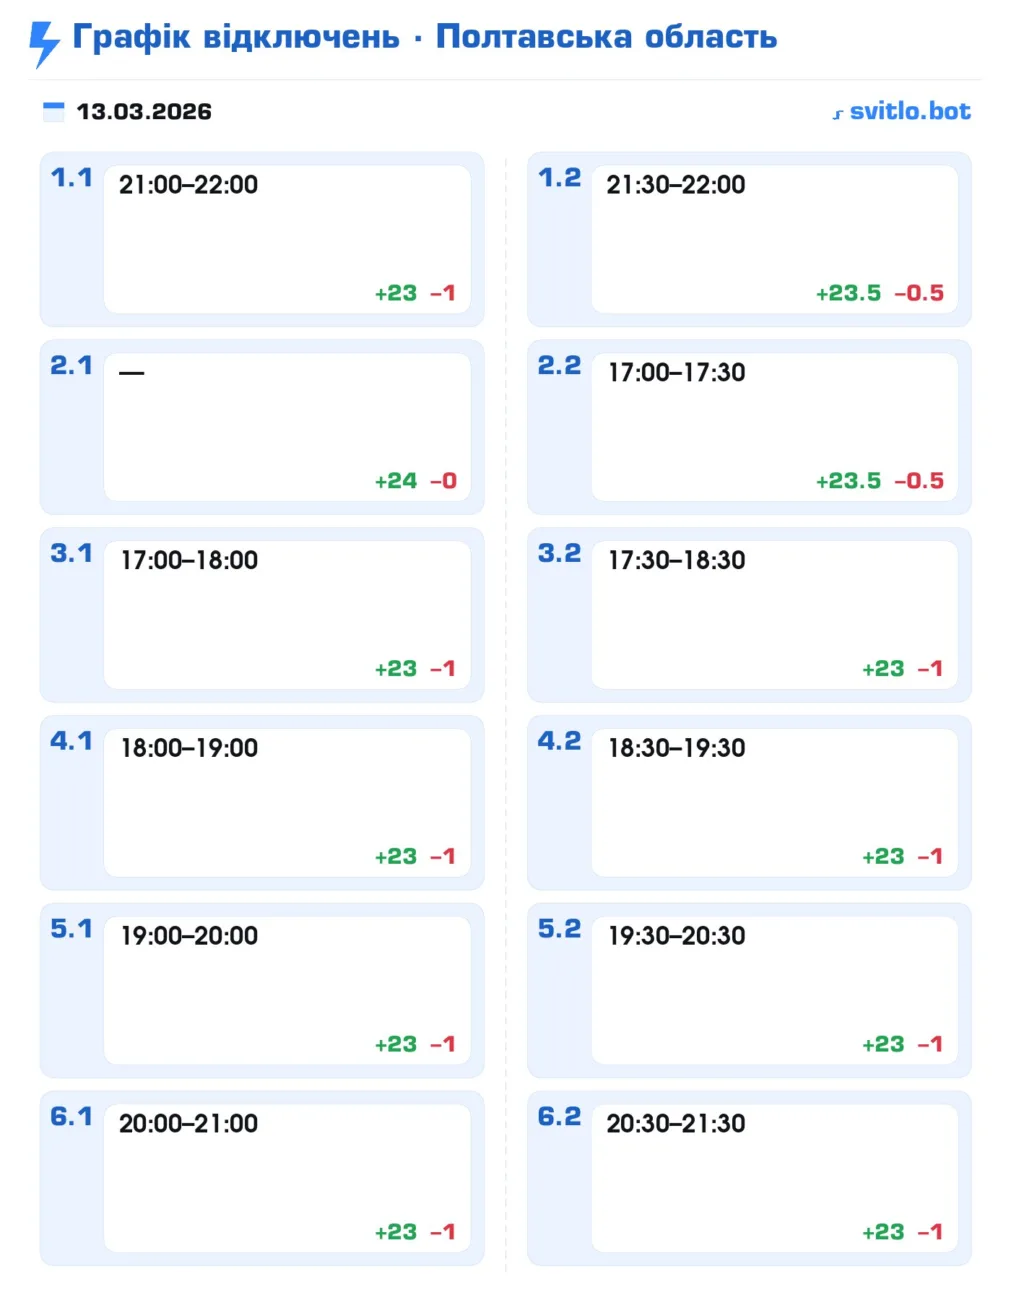Screen dimensions: 1011x1300
Task: Click the 21:30–22:00 outage slot
Action: tap(675, 185)
